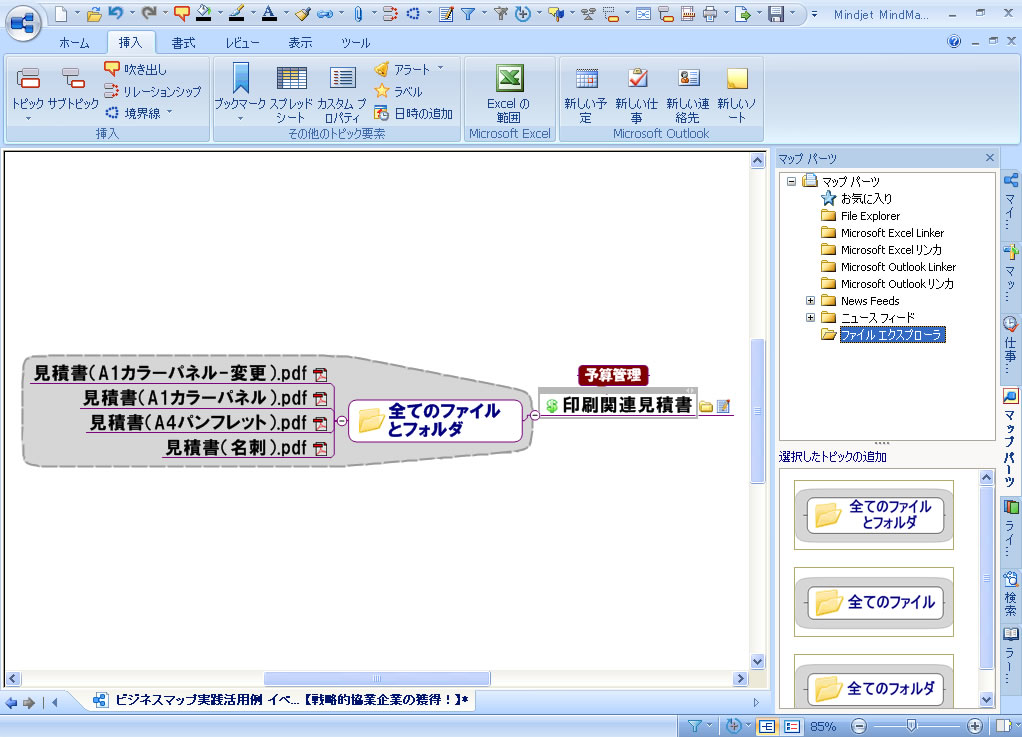Switch to outline view in status bar

(x=792, y=726)
